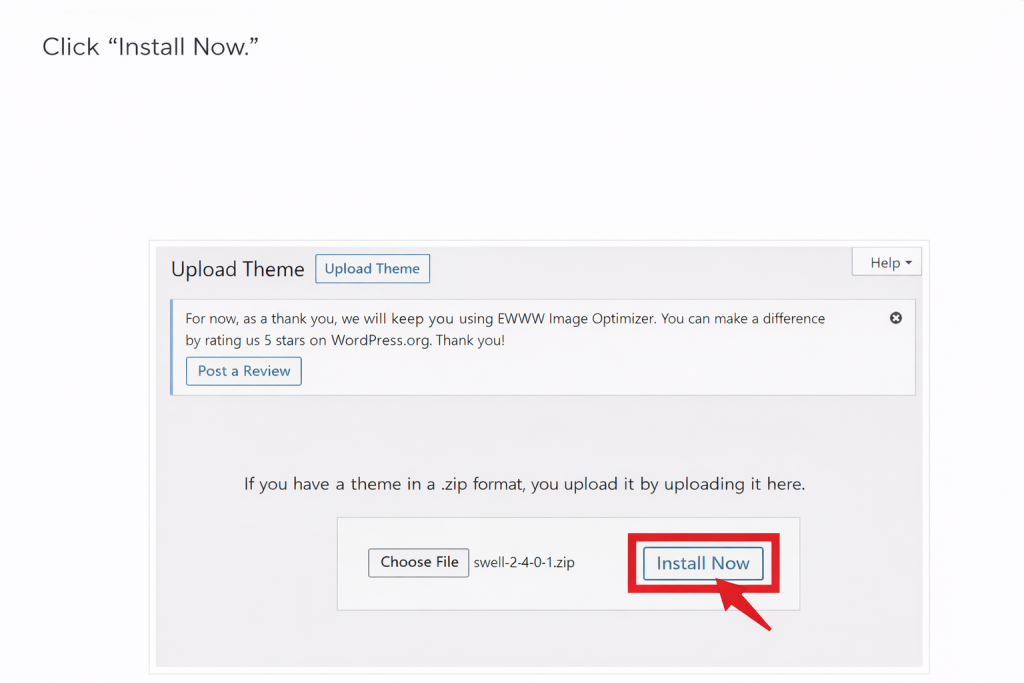
Task: Click the "Click Install Now" instruction text
Action: point(151,47)
